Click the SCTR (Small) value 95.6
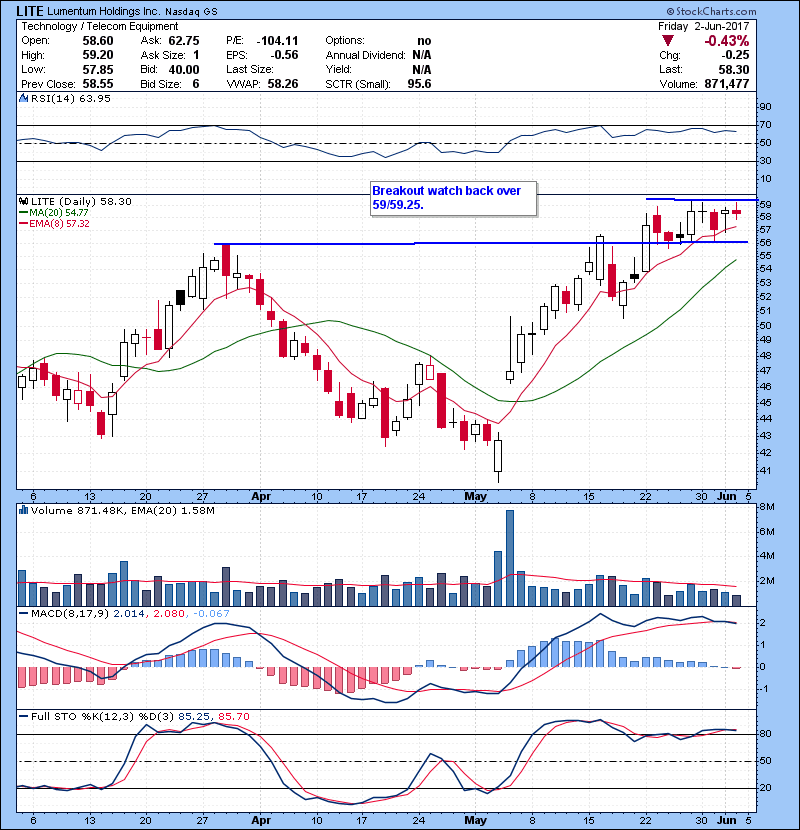Image resolution: width=800 pixels, height=830 pixels. tap(419, 84)
